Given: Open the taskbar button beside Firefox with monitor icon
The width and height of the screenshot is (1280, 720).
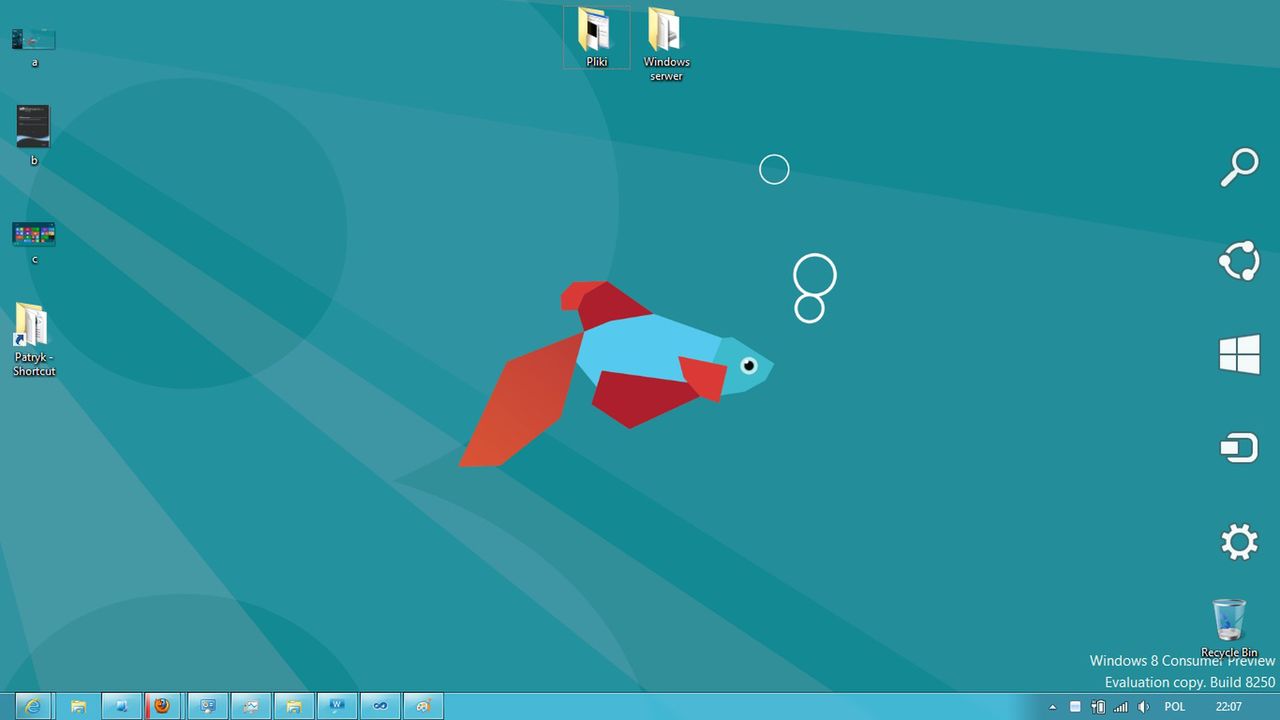Looking at the screenshot, I should [208, 706].
